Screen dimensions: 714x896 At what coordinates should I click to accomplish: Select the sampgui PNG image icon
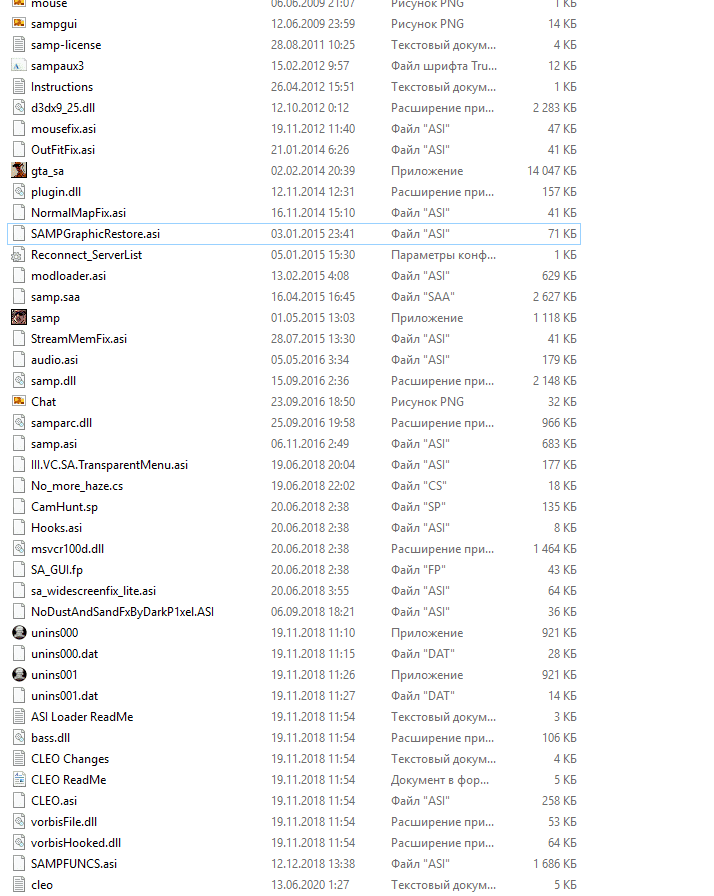click(x=18, y=24)
